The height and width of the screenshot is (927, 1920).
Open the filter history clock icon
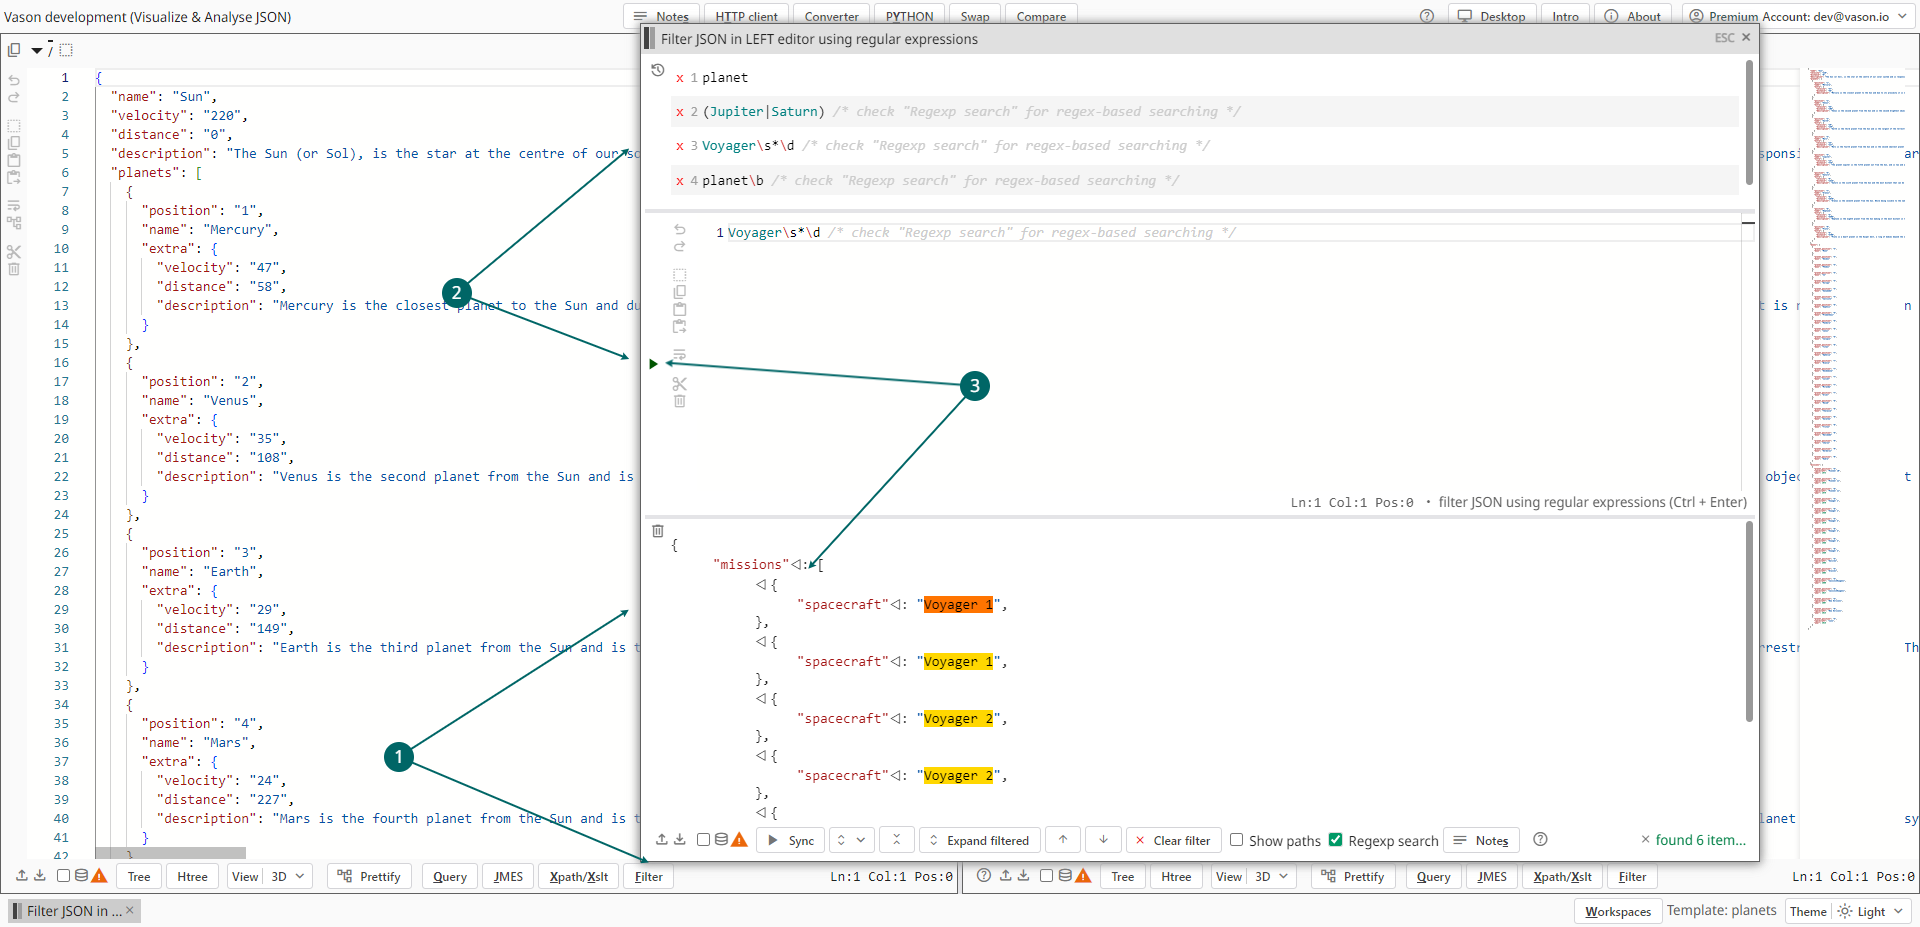click(657, 70)
